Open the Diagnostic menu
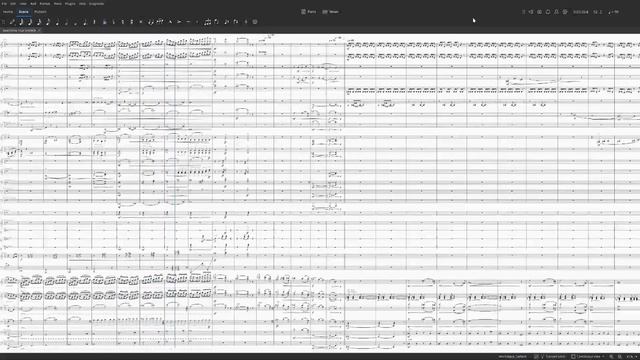Viewport: 640px width, 360px height. point(96,4)
